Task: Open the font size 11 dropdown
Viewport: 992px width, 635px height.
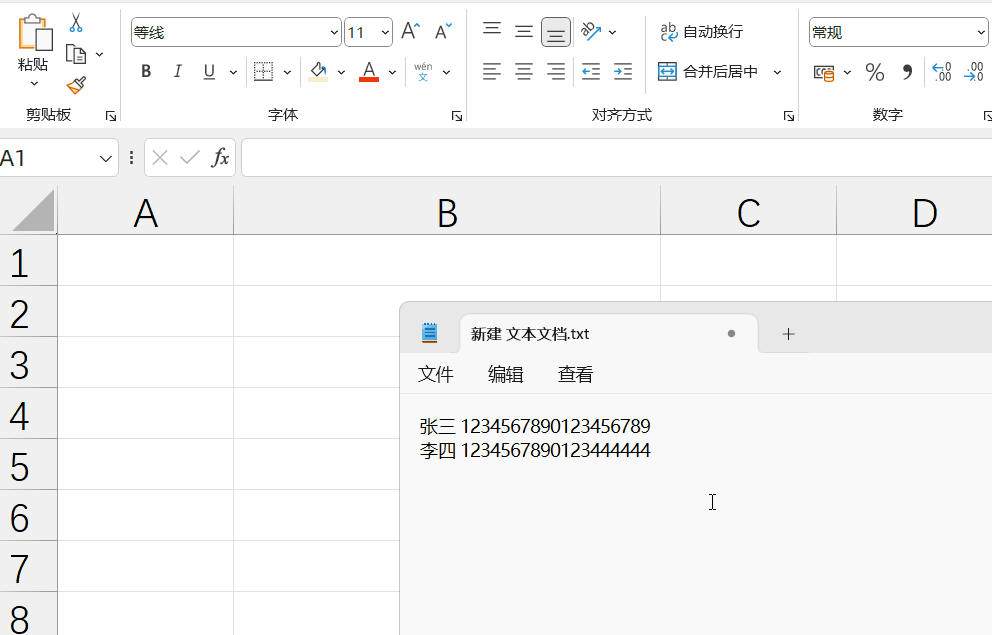Action: (x=385, y=32)
